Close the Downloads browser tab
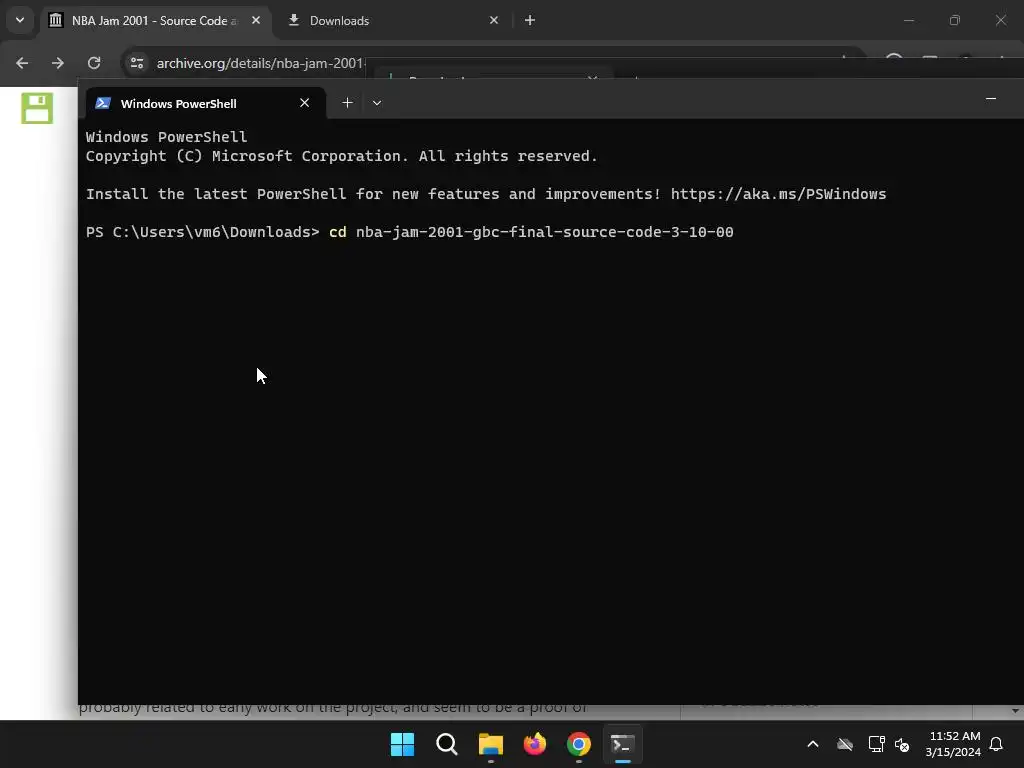1024x768 pixels. click(x=494, y=21)
